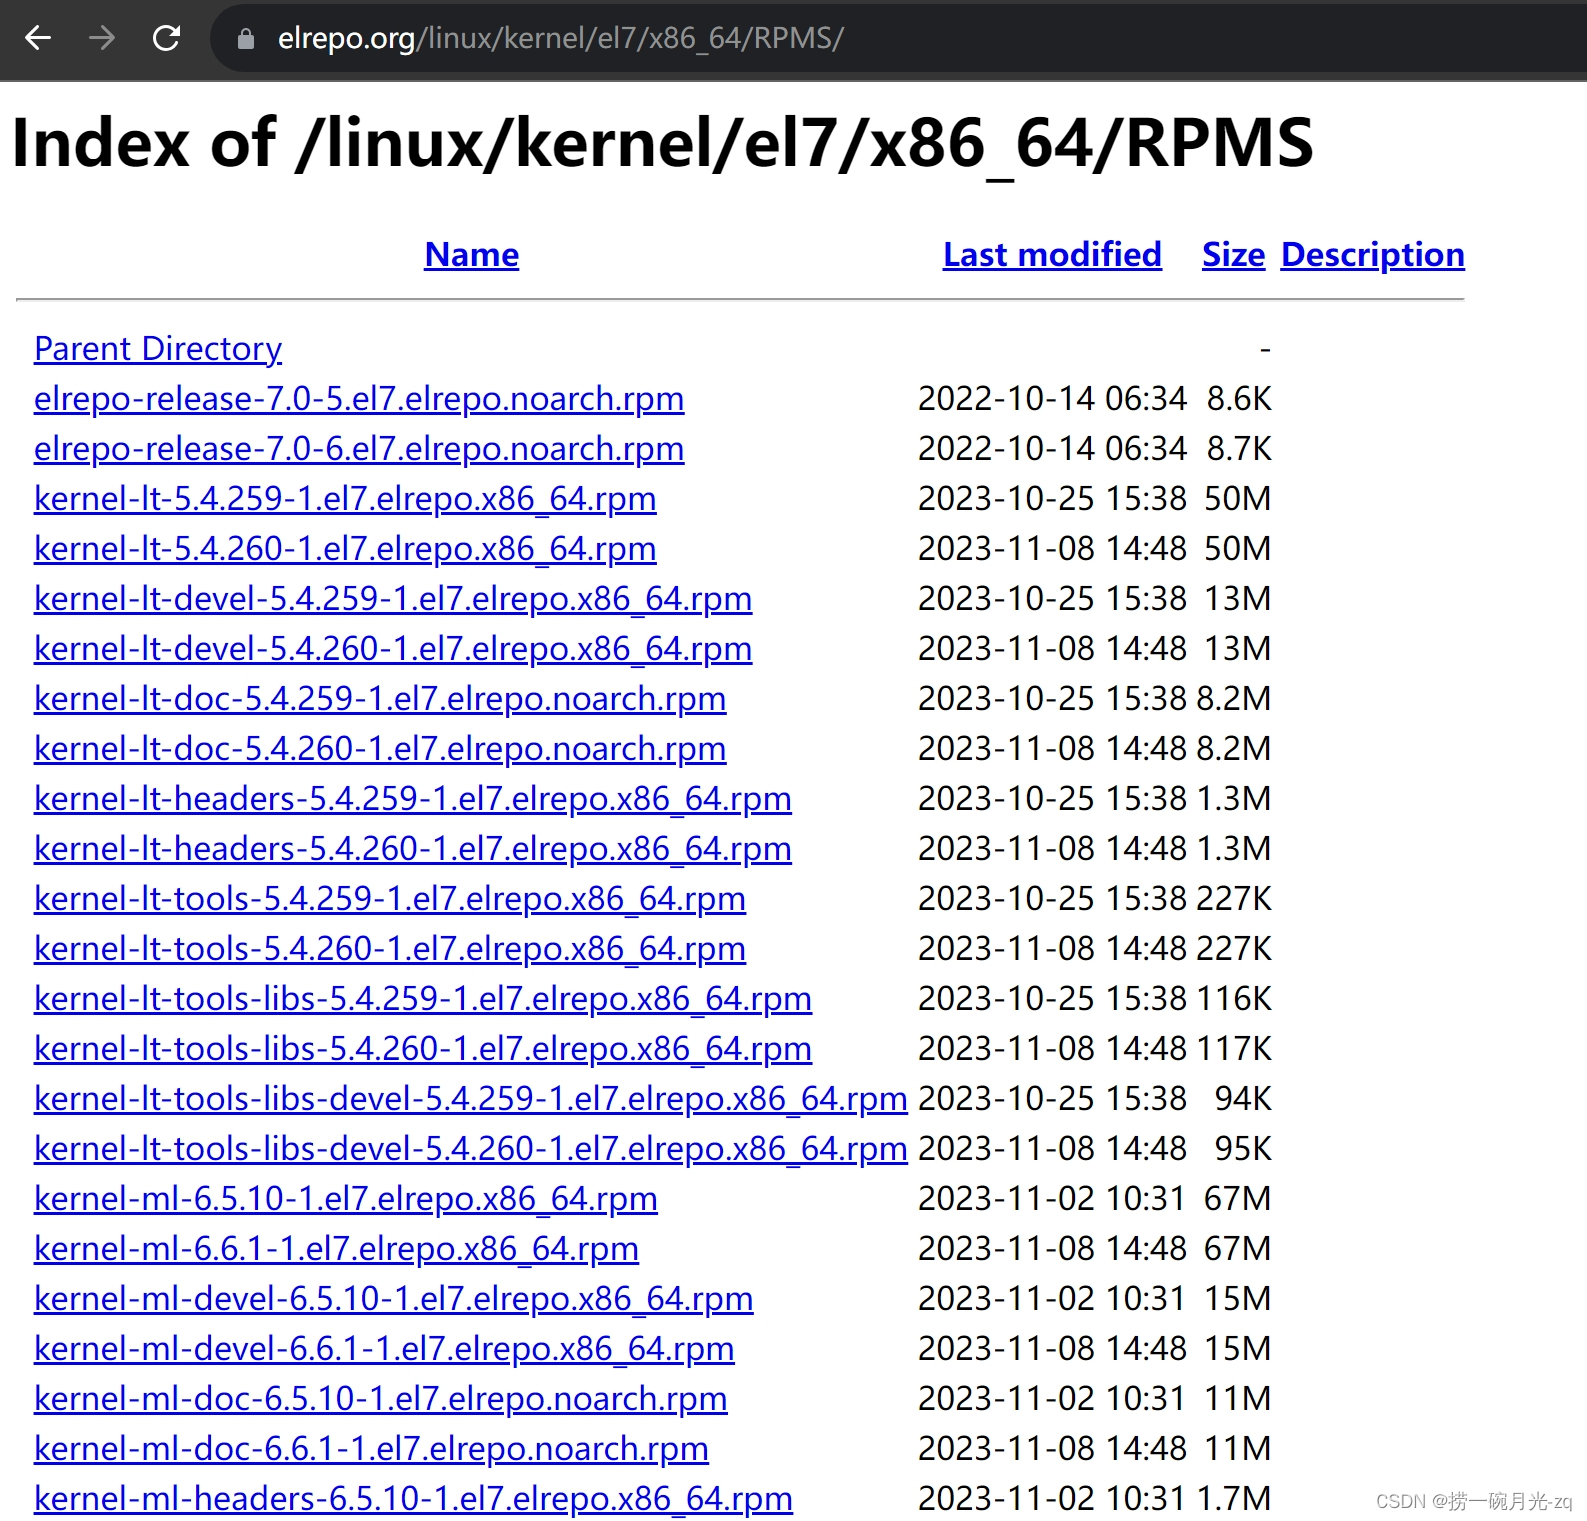Open kernel-lt-doc-5.4.260-1 noarch rpm

click(380, 749)
